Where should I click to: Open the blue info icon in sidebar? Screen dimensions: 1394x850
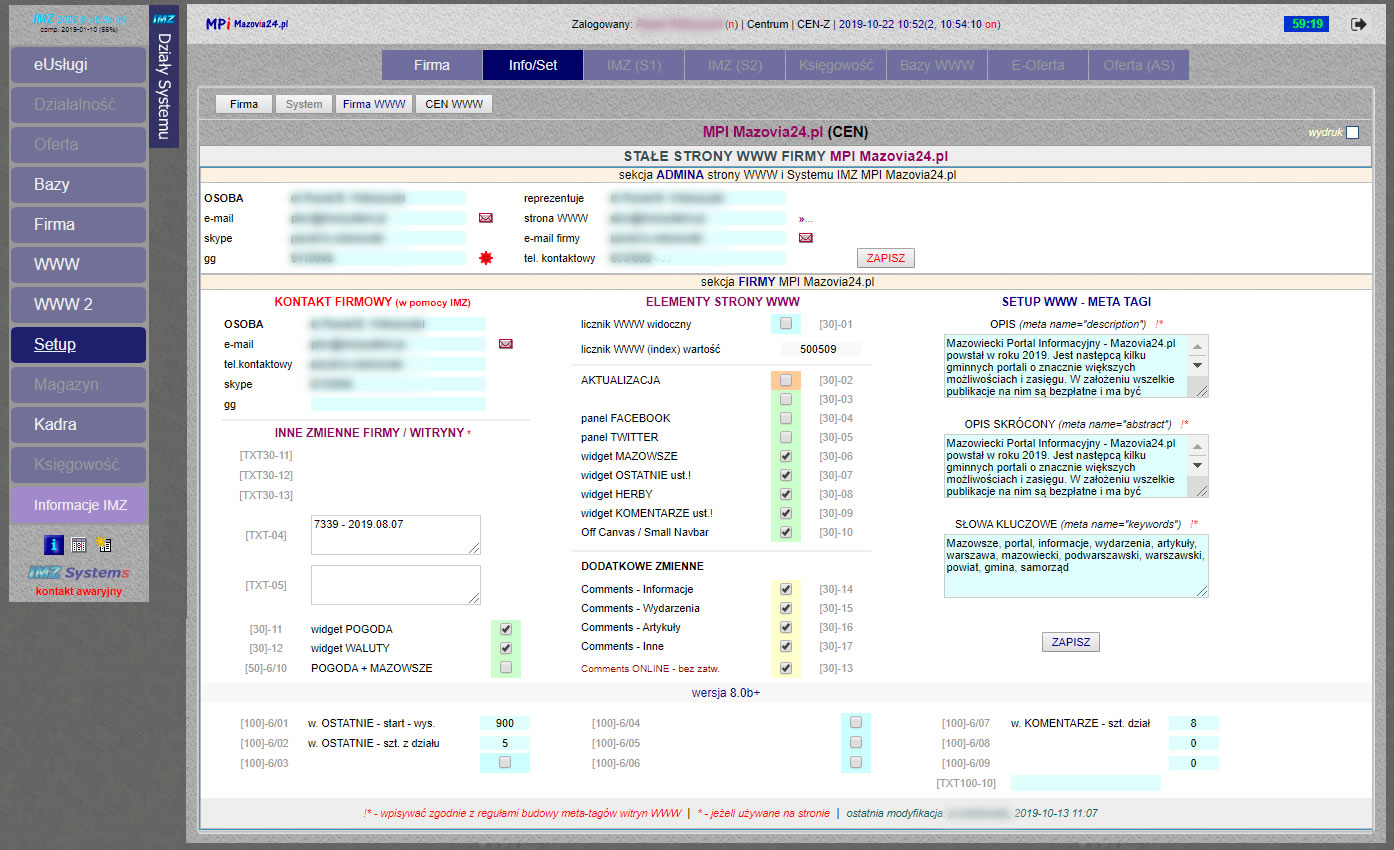point(54,544)
